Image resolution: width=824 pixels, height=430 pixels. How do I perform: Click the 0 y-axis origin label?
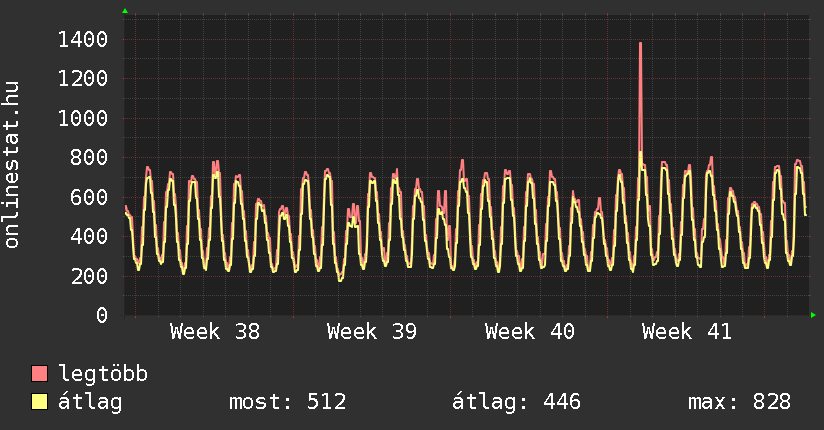101,315
